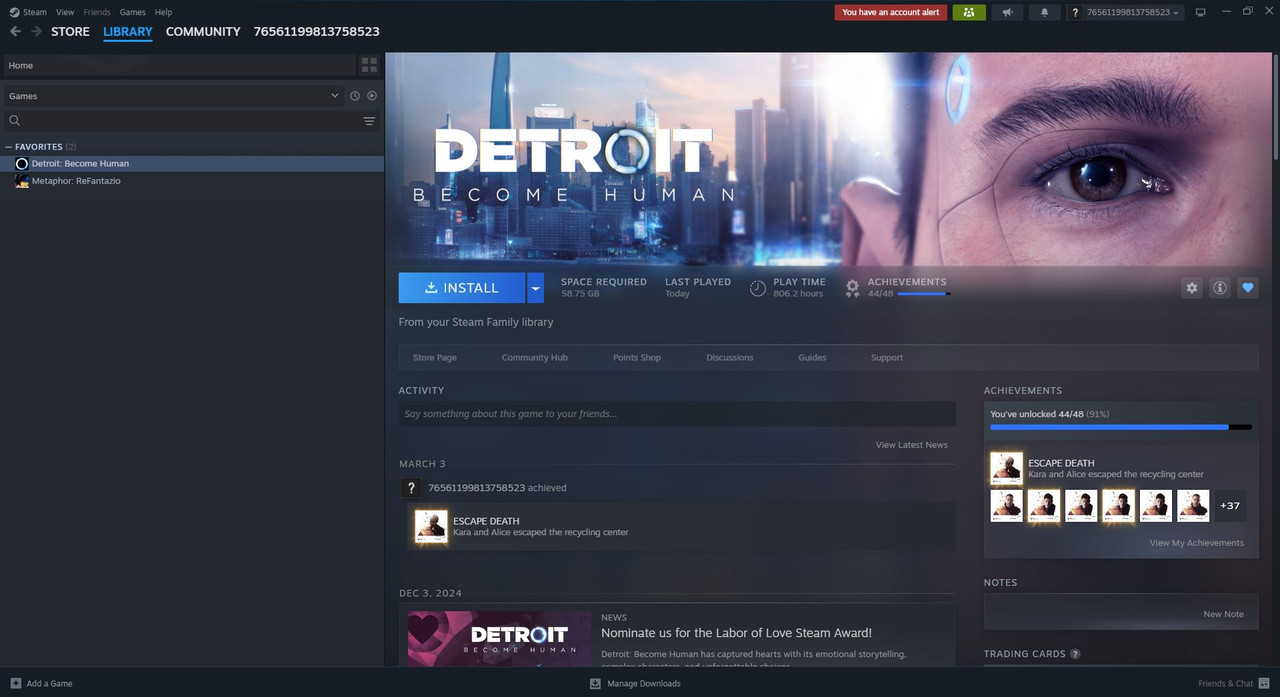Open the Support link
The image size is (1280, 697).
[x=887, y=358]
